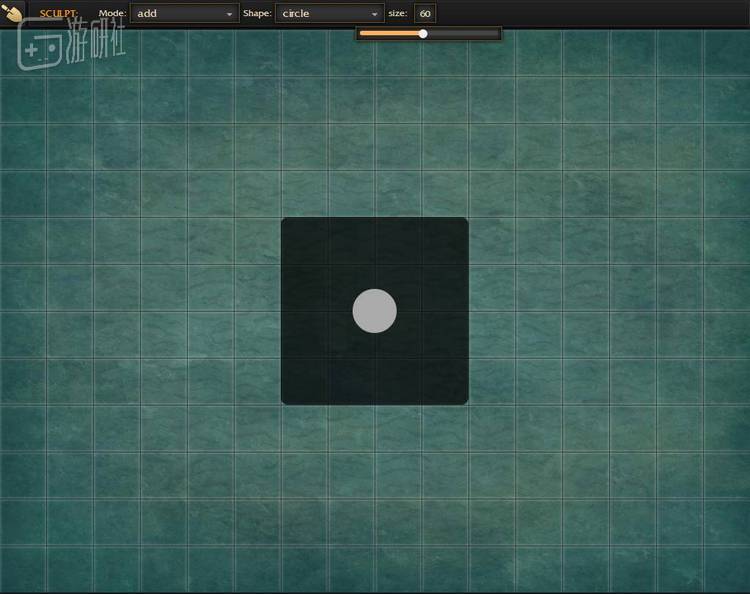Click the sculpt trowel tool icon
The height and width of the screenshot is (594, 750).
click(x=13, y=12)
